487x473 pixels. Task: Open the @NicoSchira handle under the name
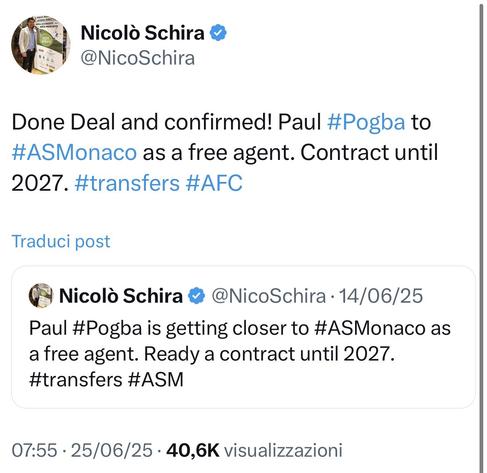point(138,58)
